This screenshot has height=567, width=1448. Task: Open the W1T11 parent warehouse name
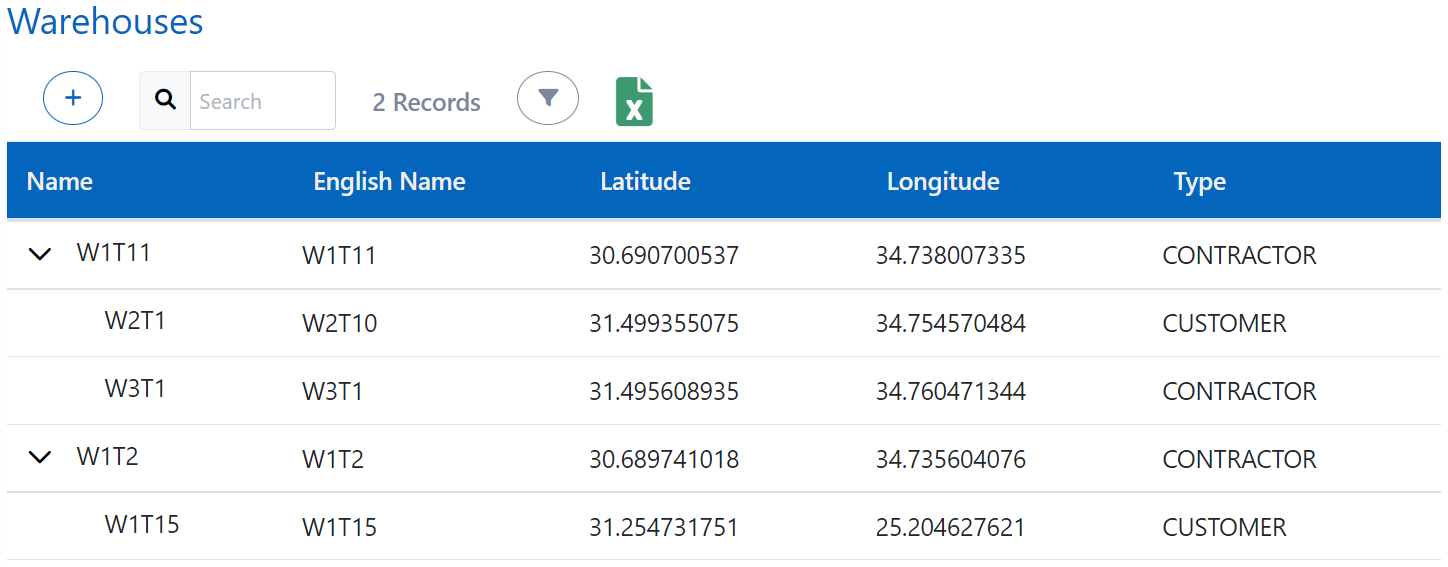[x=113, y=253]
